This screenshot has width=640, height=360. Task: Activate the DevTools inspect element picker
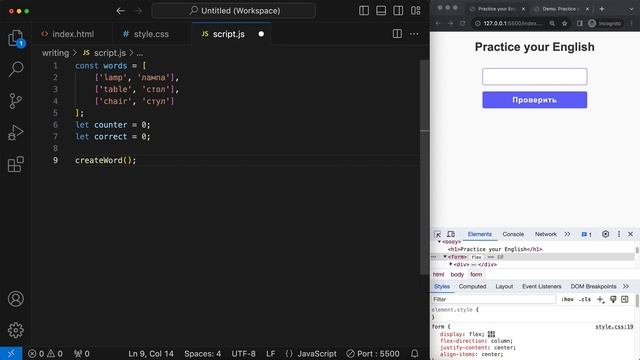pos(437,234)
